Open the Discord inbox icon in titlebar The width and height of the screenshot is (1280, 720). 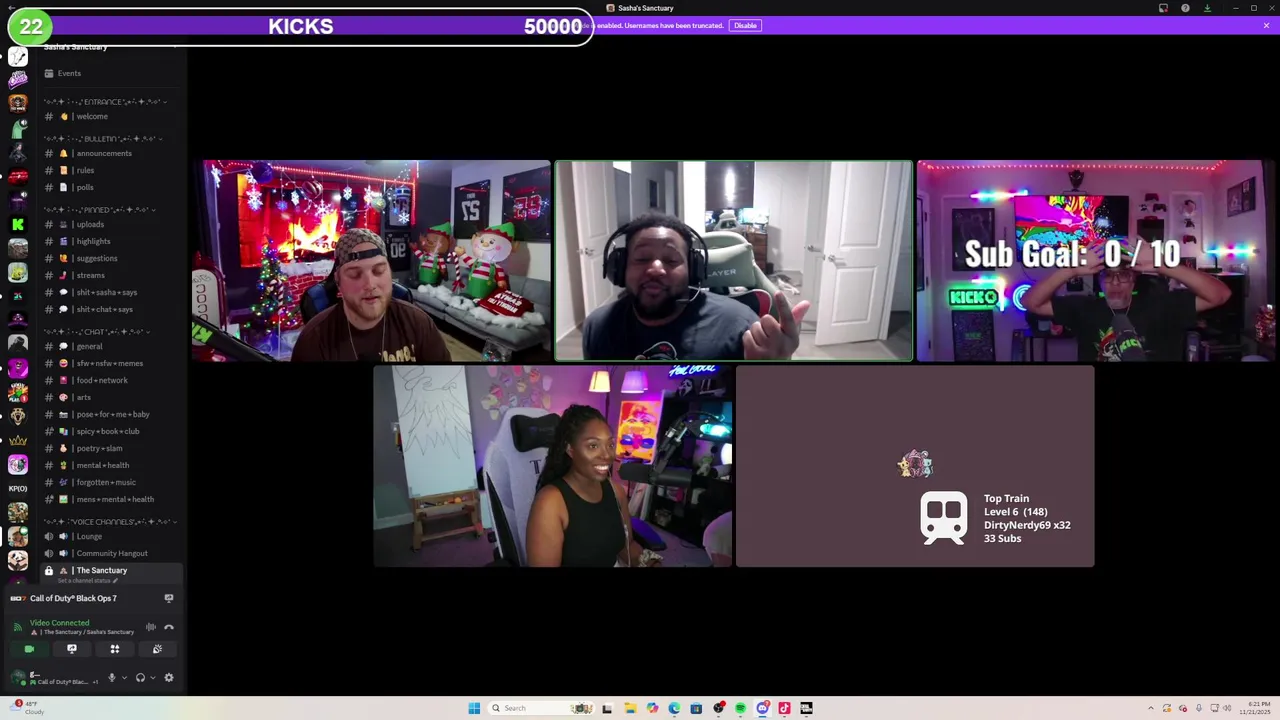1163,8
